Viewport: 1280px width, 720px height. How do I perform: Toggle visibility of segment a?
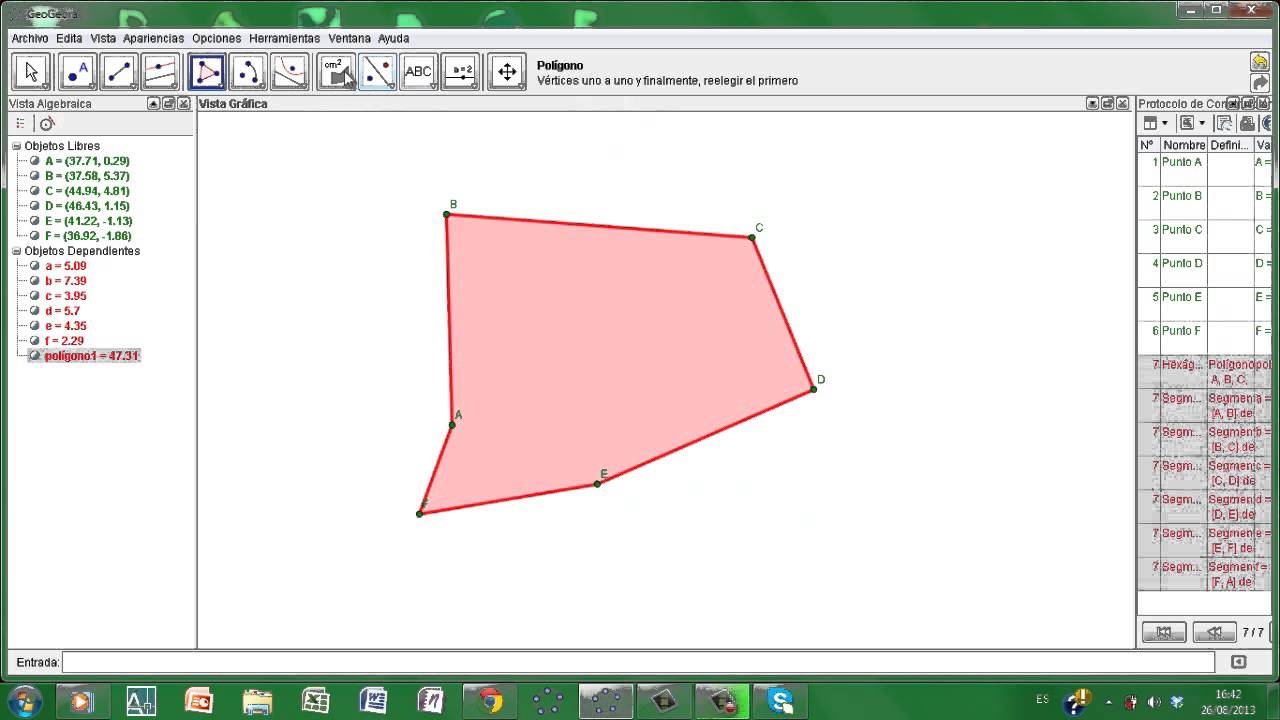[x=35, y=266]
